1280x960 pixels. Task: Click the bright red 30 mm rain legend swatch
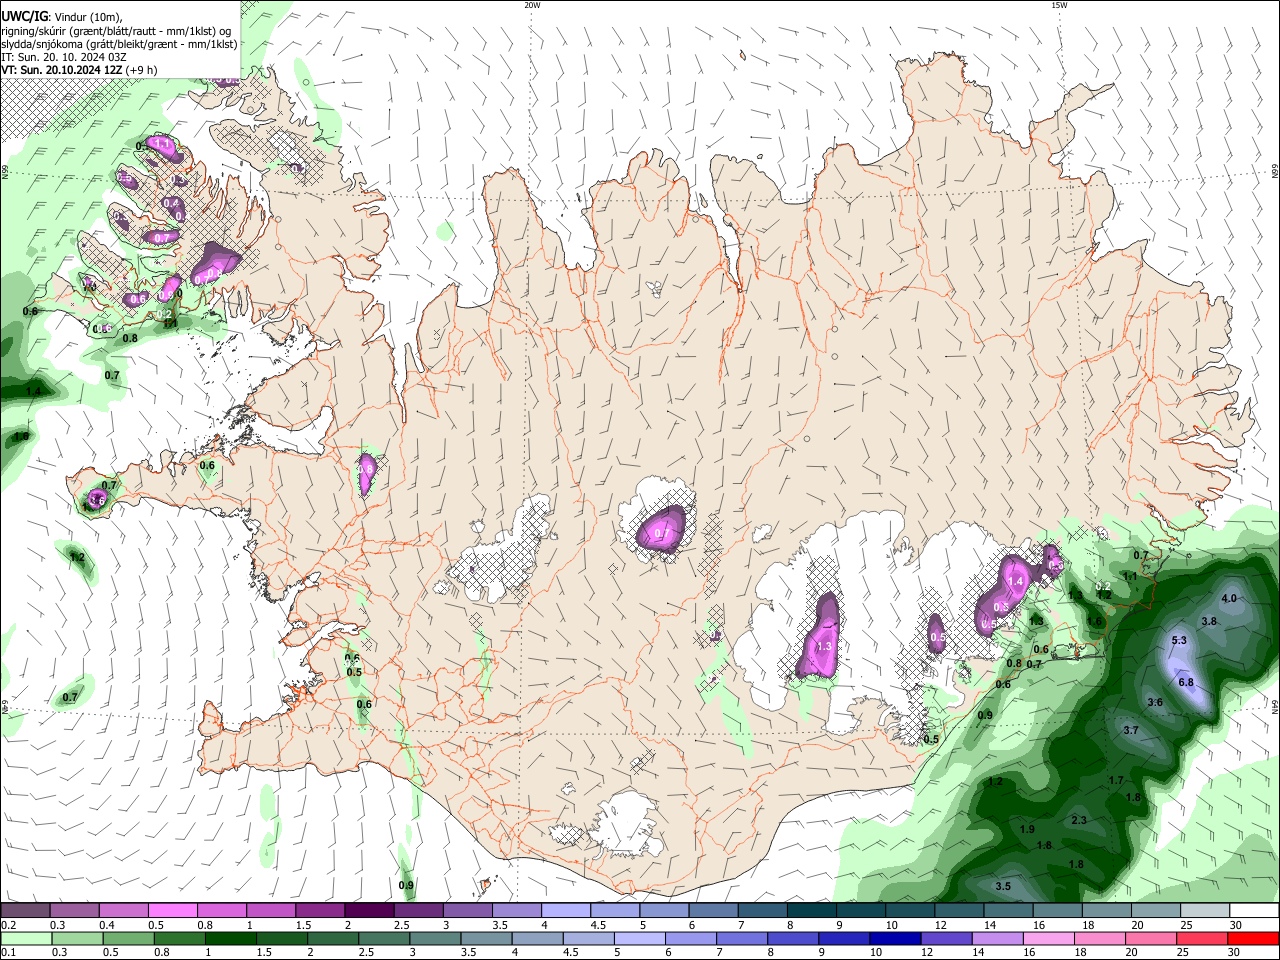click(x=1254, y=939)
